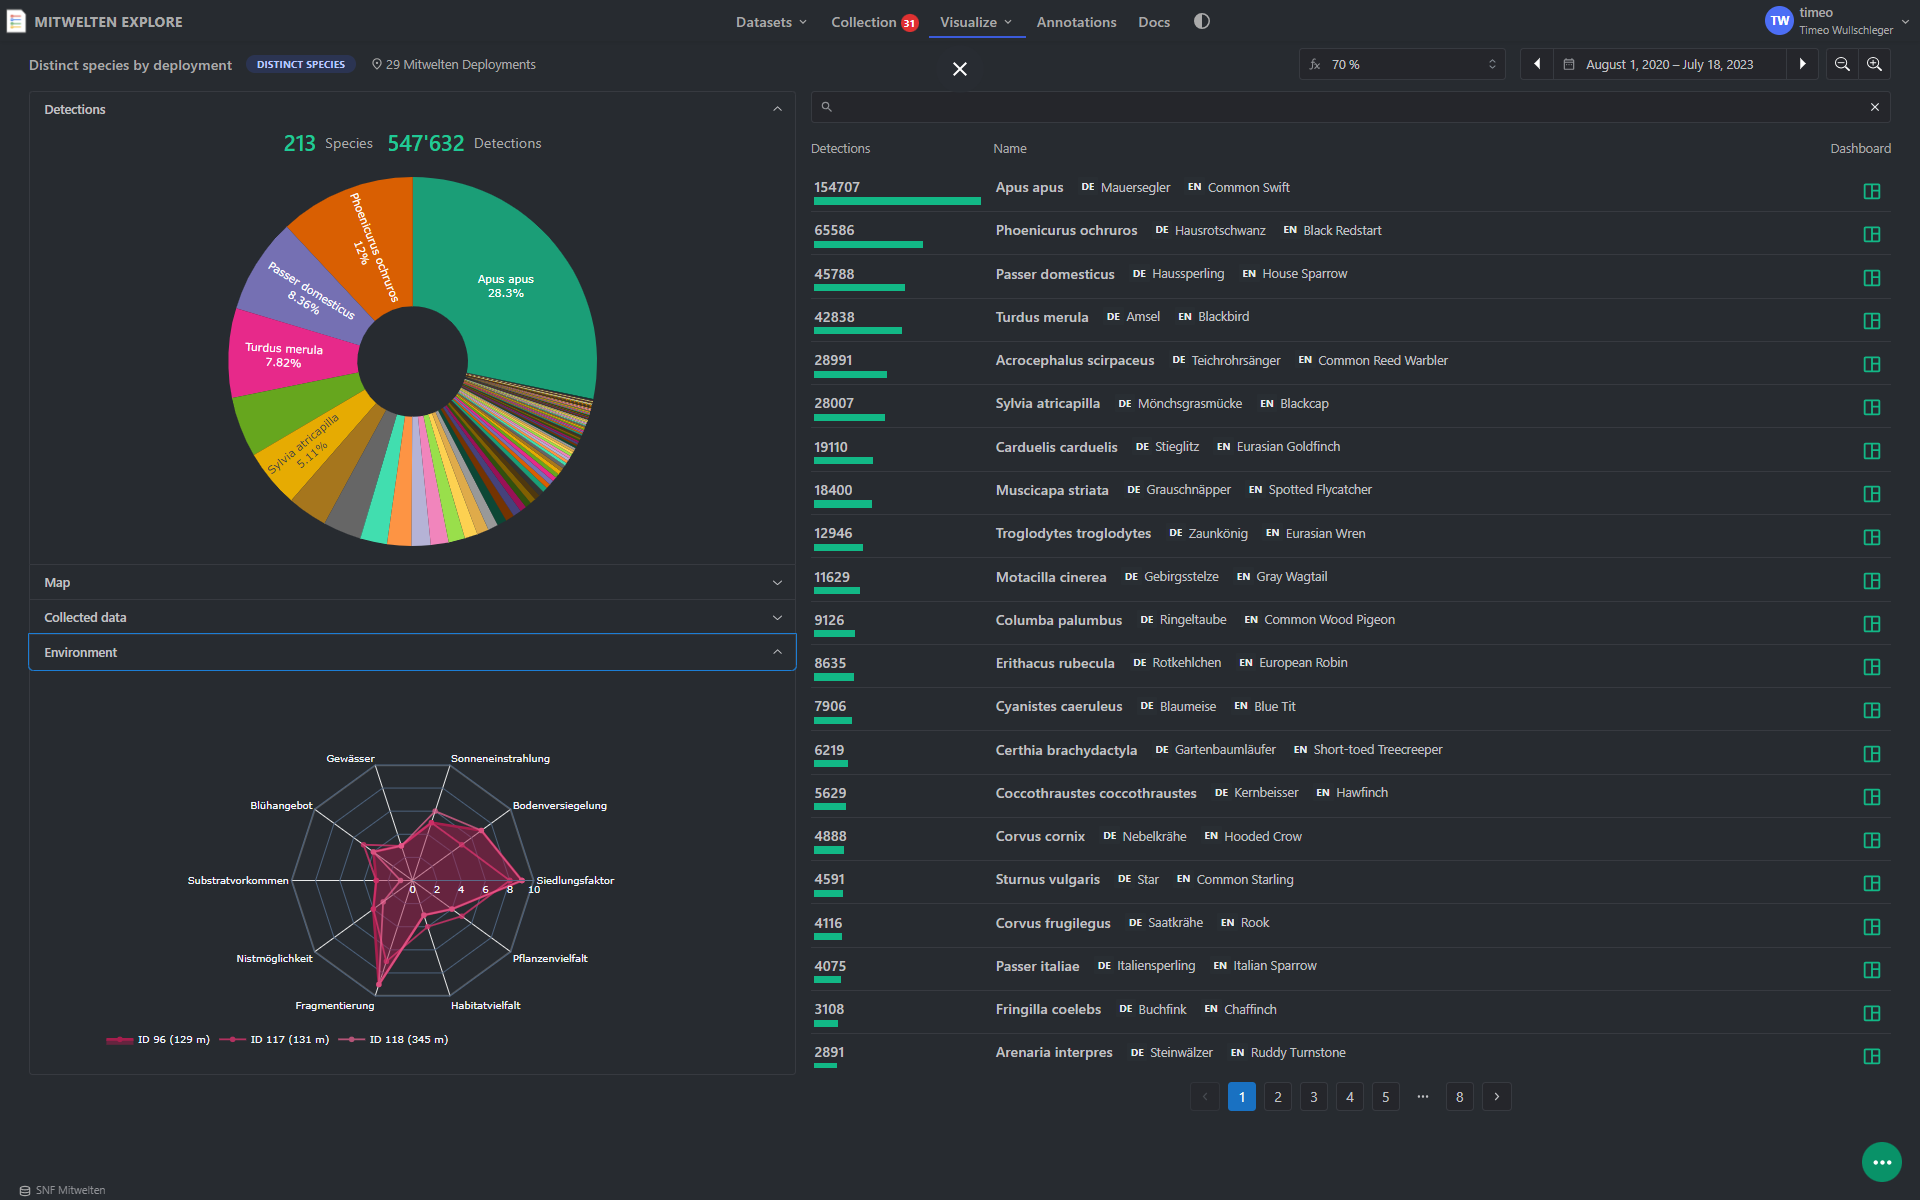Open dashboard for Phoenicurus ochruros row
Screen dimensions: 1920x1200
click(x=1872, y=234)
